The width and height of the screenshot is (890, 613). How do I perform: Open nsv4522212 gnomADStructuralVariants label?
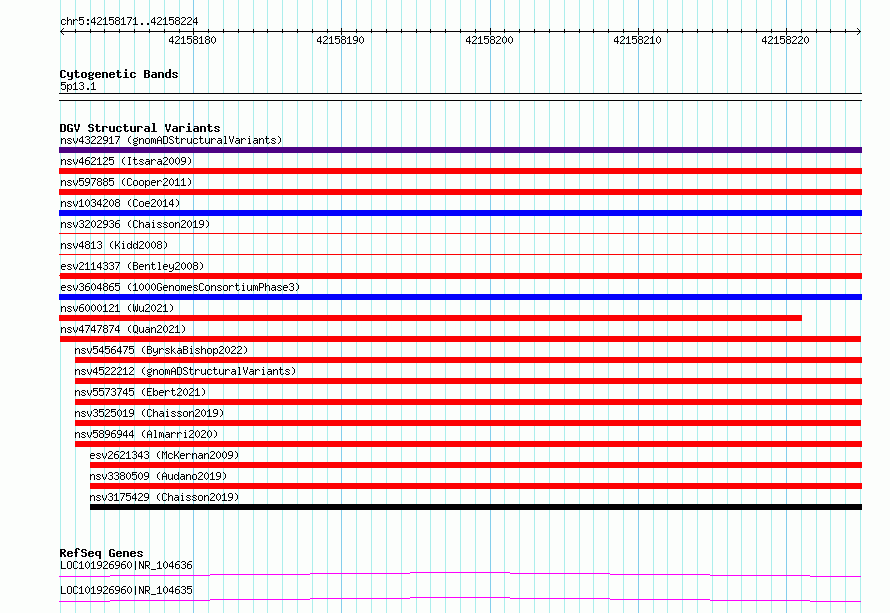pos(185,371)
